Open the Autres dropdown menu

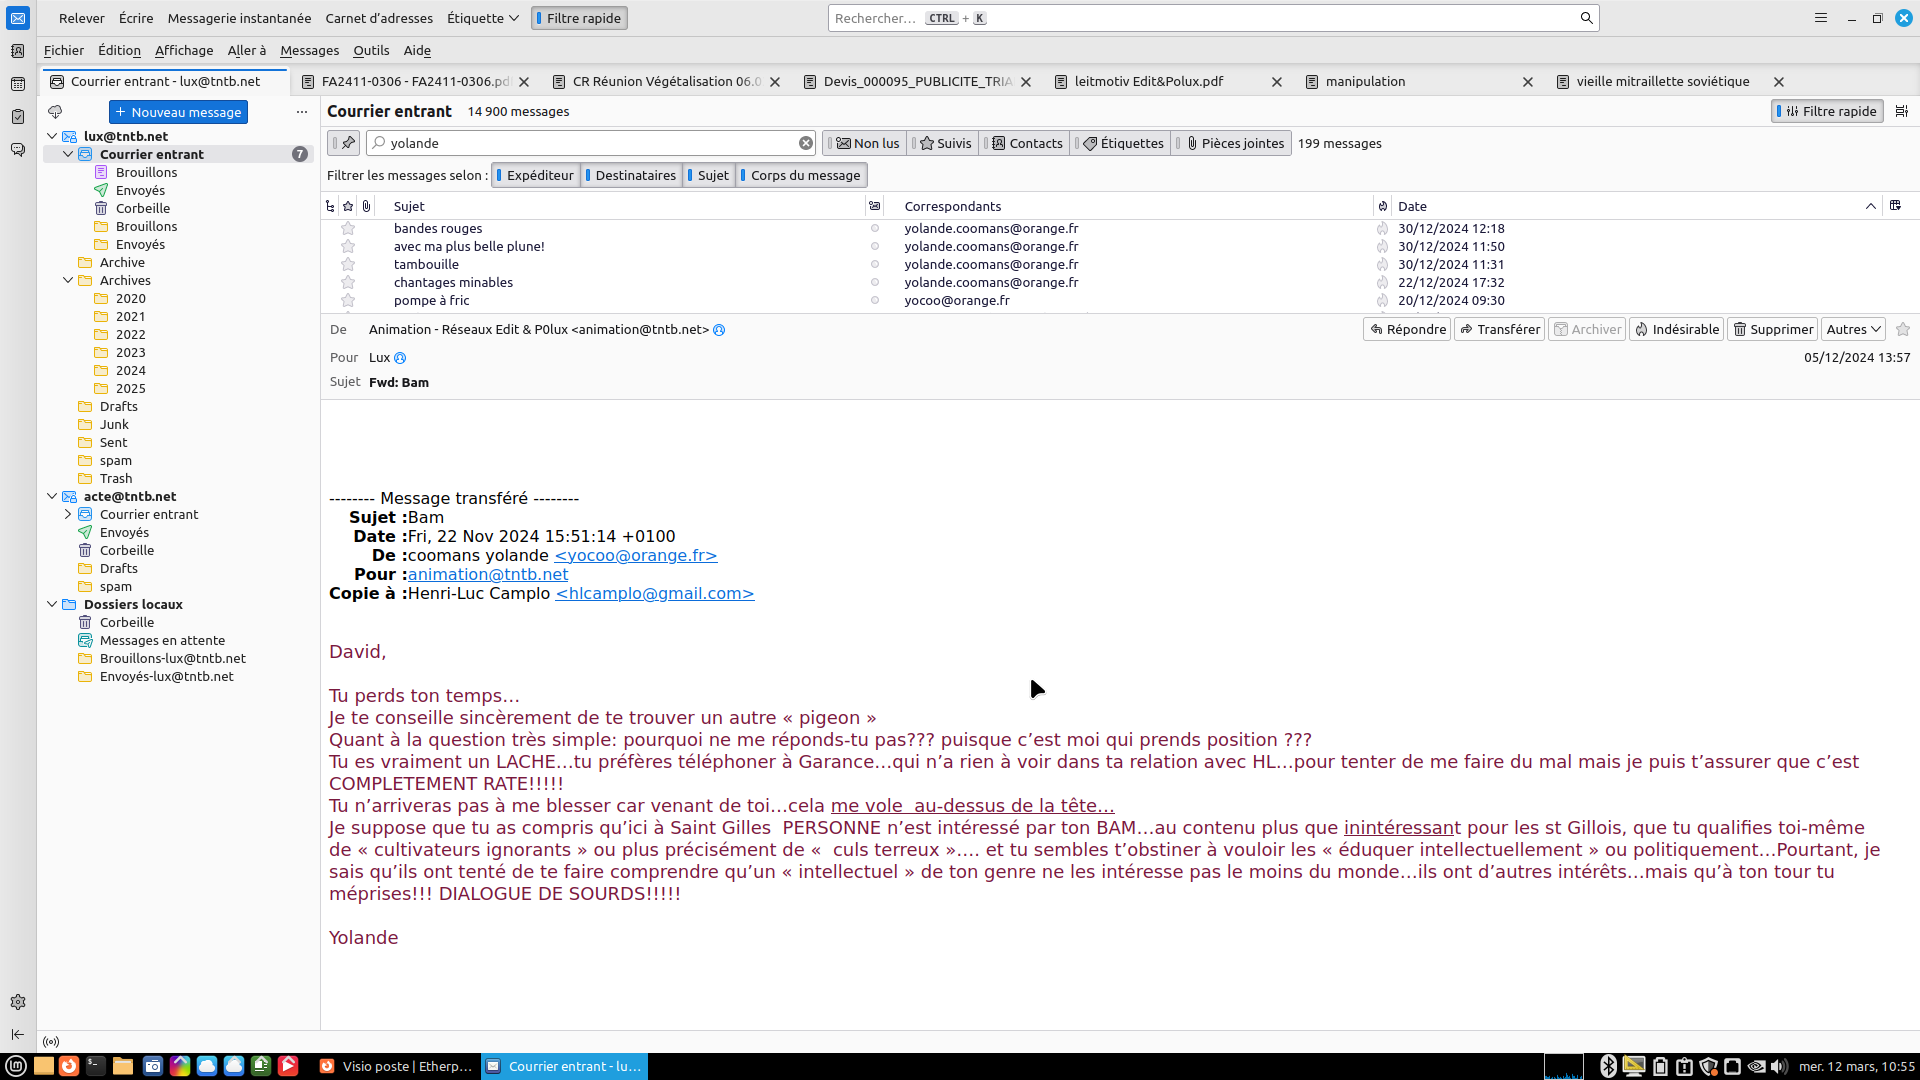pyautogui.click(x=1853, y=329)
